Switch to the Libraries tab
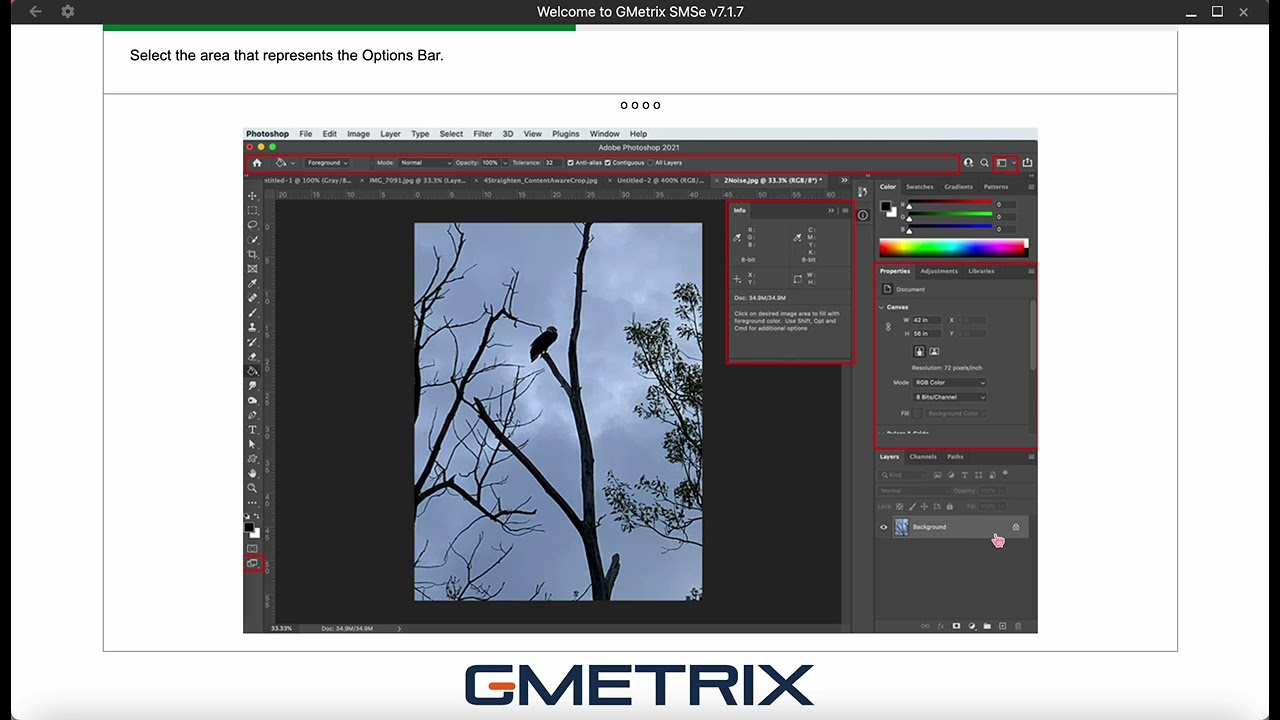The image size is (1280, 720). pos(981,271)
